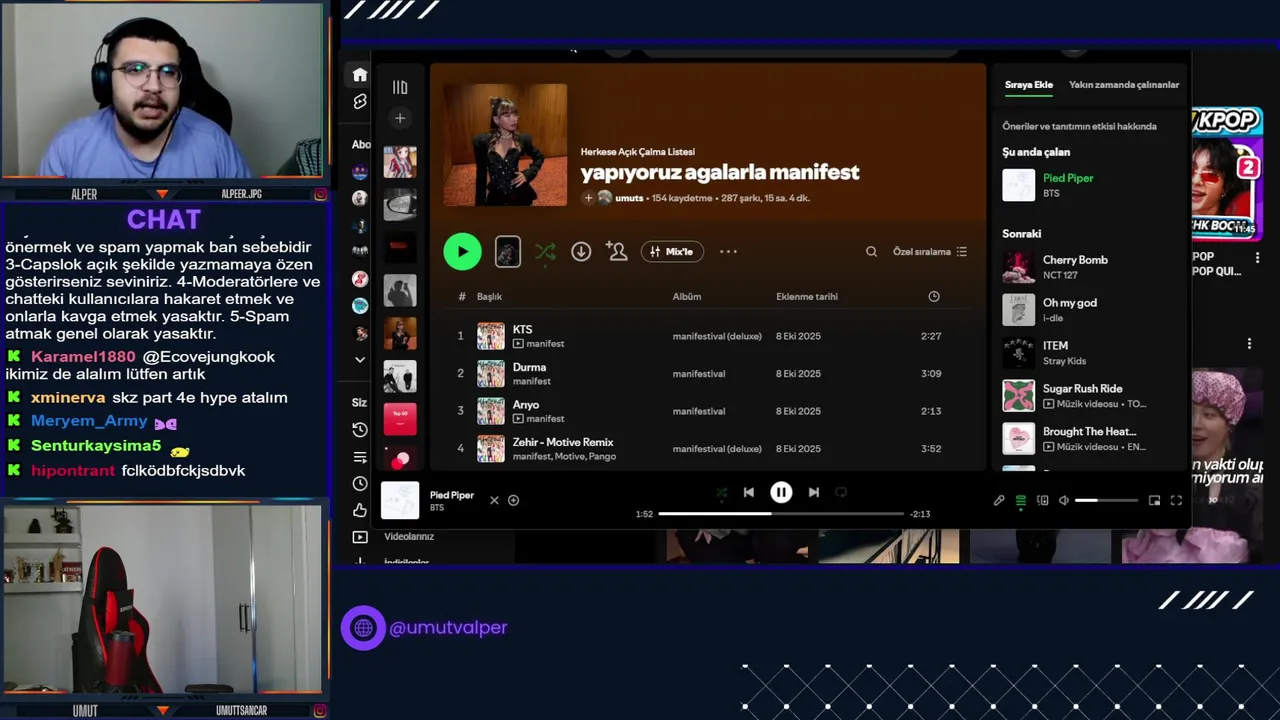This screenshot has width=1280, height=720.
Task: Open alpeer.jpg Instagram icon in webcam label
Action: tap(320, 194)
